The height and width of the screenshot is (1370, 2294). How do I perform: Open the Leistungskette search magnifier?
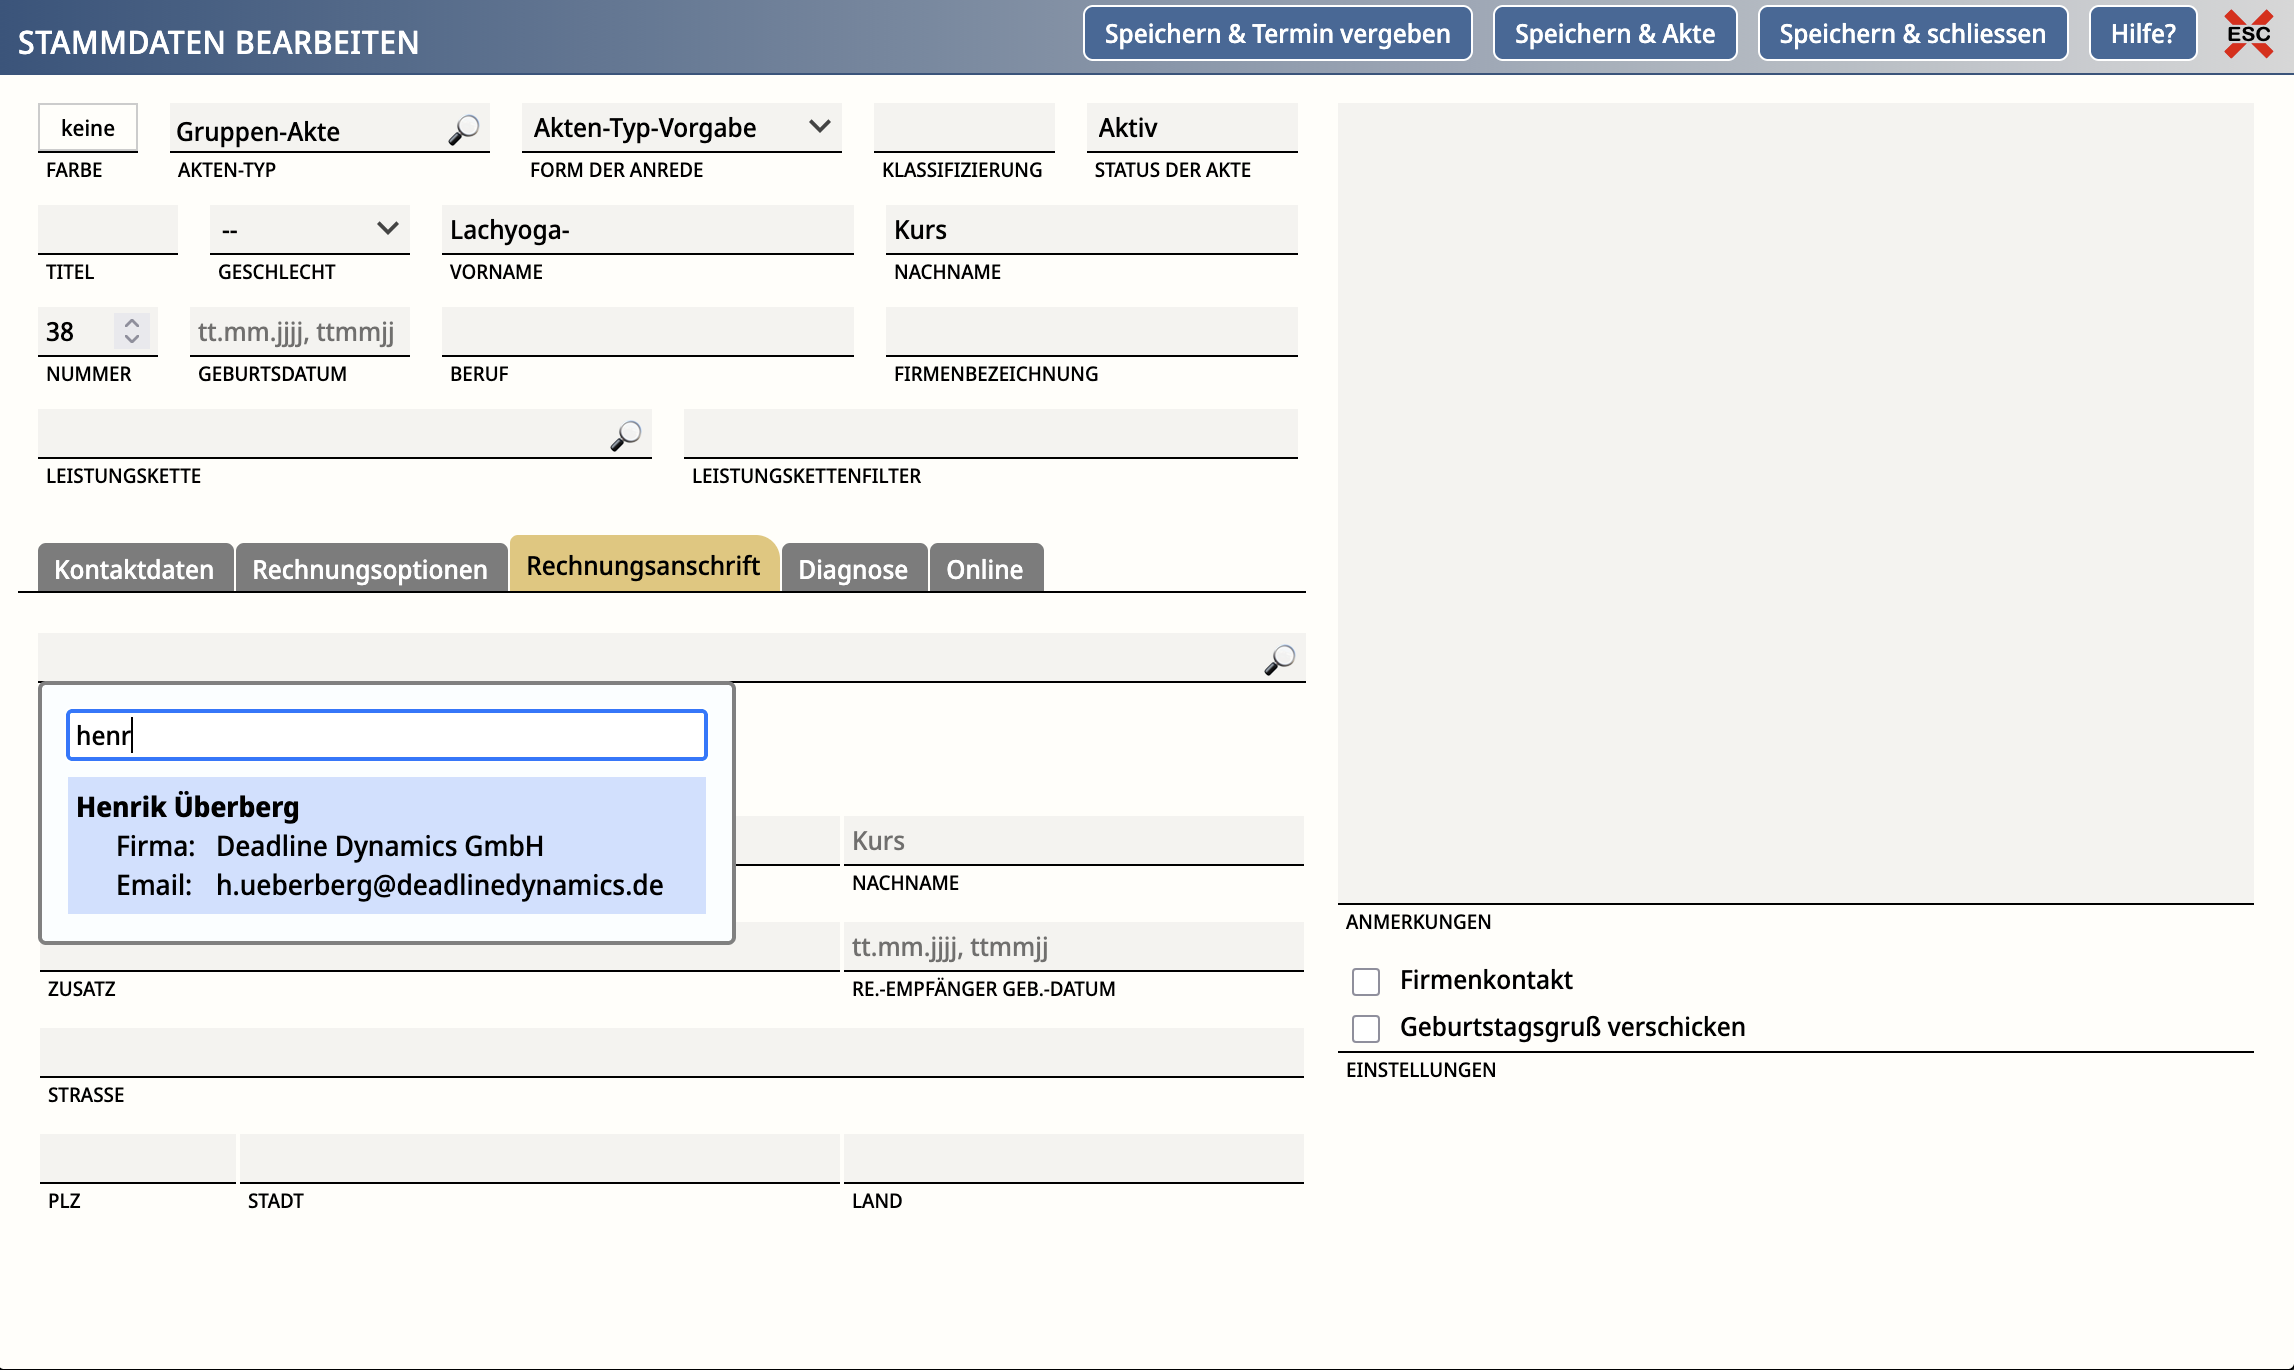coord(626,435)
